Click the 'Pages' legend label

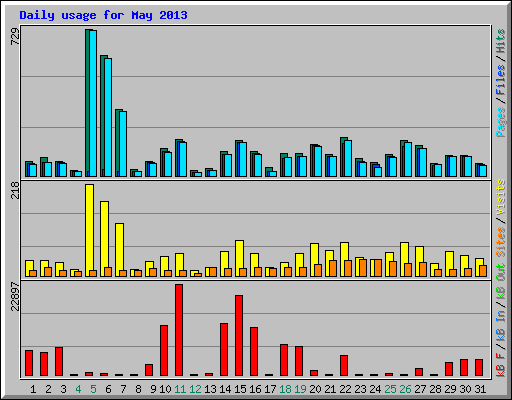pyautogui.click(x=501, y=122)
